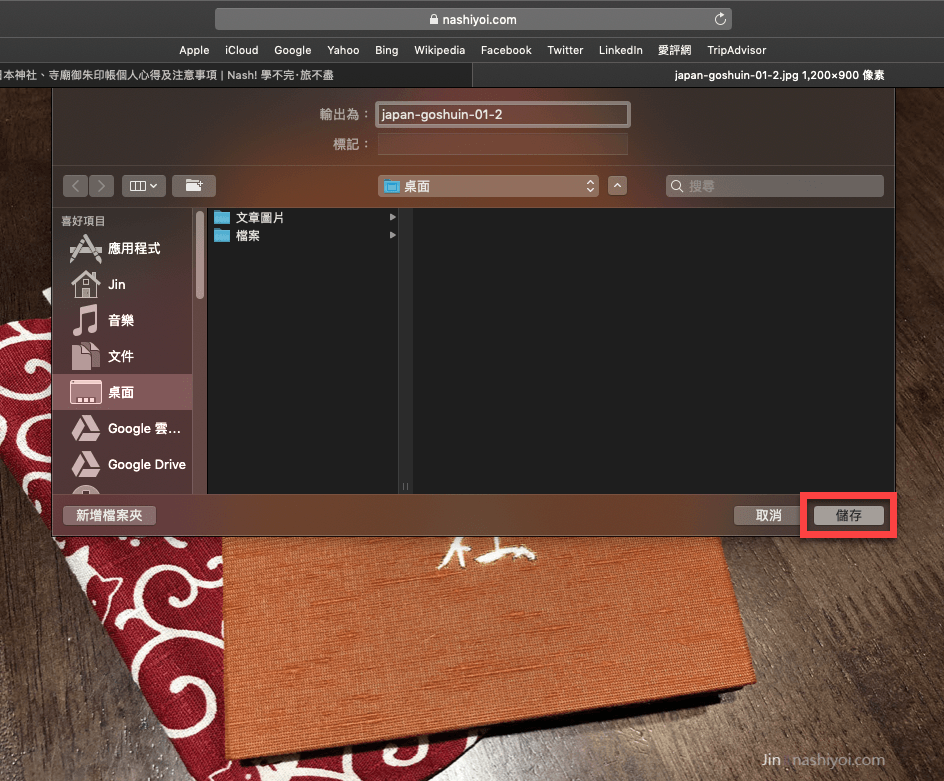This screenshot has width=944, height=781.
Task: Click the music note icon beside 音樂
Action: [85, 320]
